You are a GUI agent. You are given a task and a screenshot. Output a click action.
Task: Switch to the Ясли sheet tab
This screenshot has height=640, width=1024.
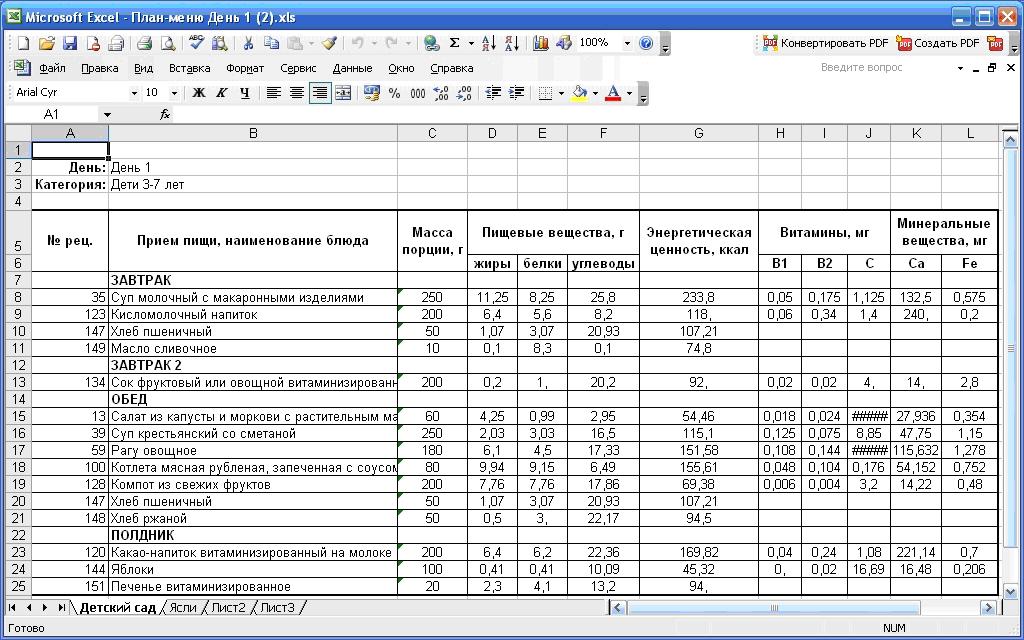183,608
